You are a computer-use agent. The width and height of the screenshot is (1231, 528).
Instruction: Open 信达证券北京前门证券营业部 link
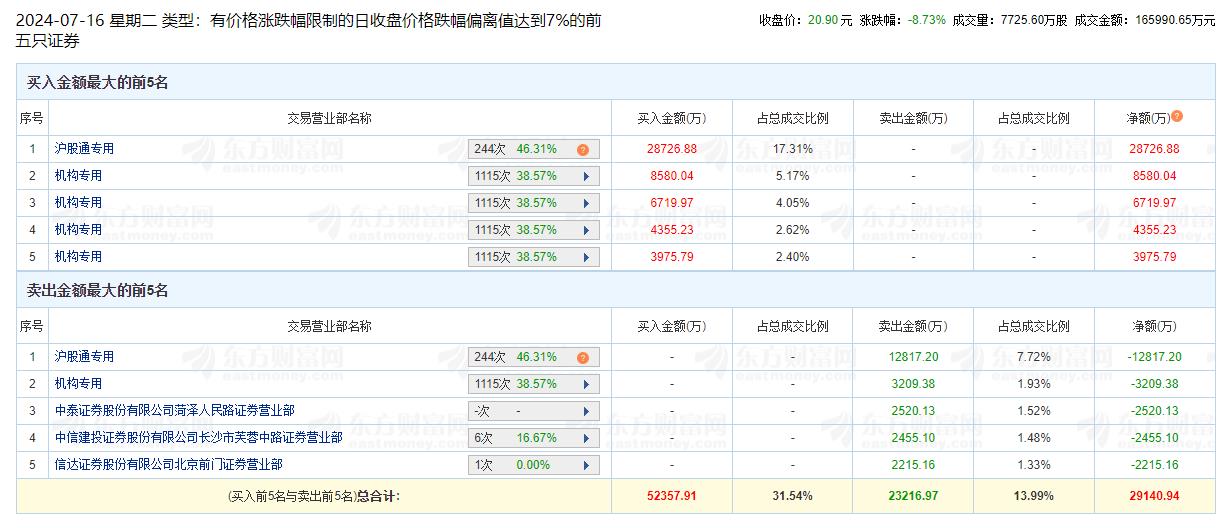[x=168, y=464]
